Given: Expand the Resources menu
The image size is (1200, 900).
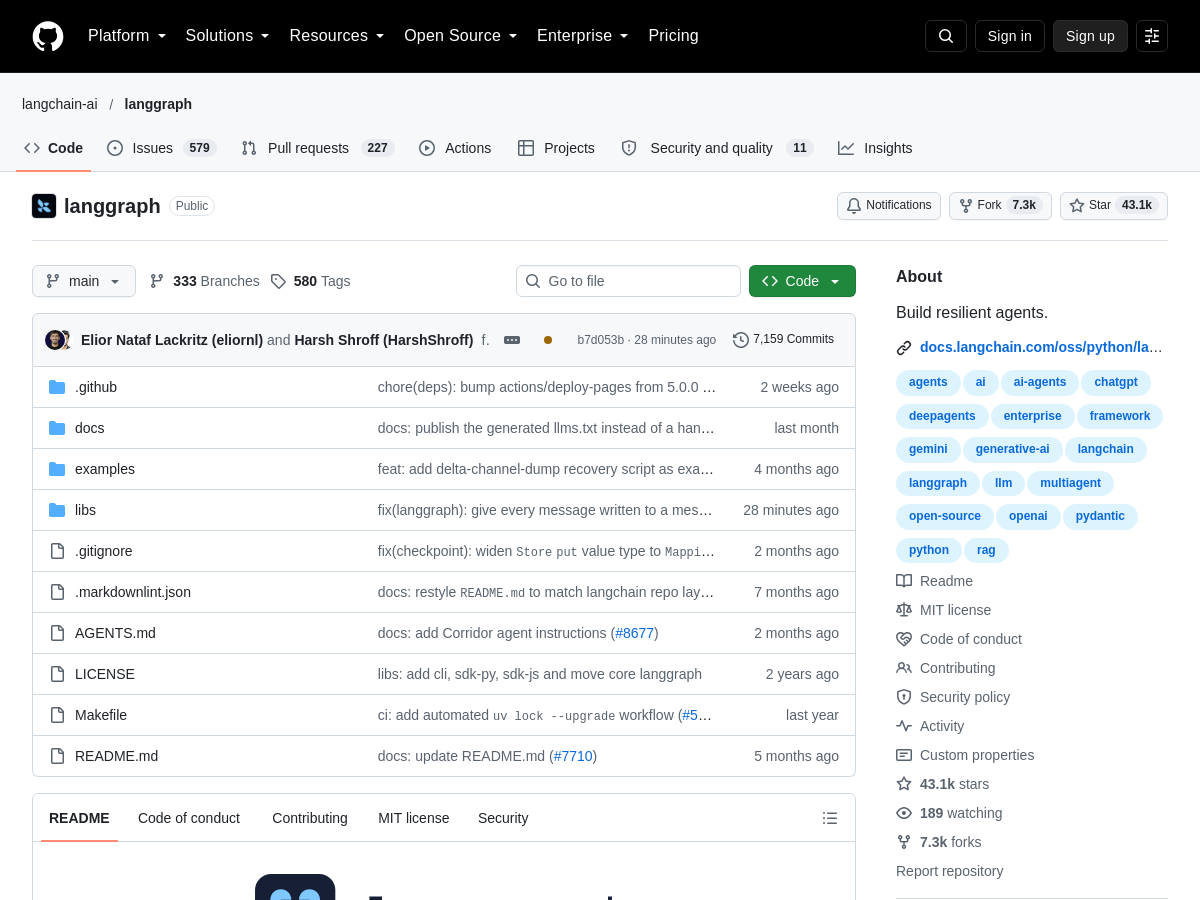Looking at the screenshot, I should pyautogui.click(x=337, y=36).
